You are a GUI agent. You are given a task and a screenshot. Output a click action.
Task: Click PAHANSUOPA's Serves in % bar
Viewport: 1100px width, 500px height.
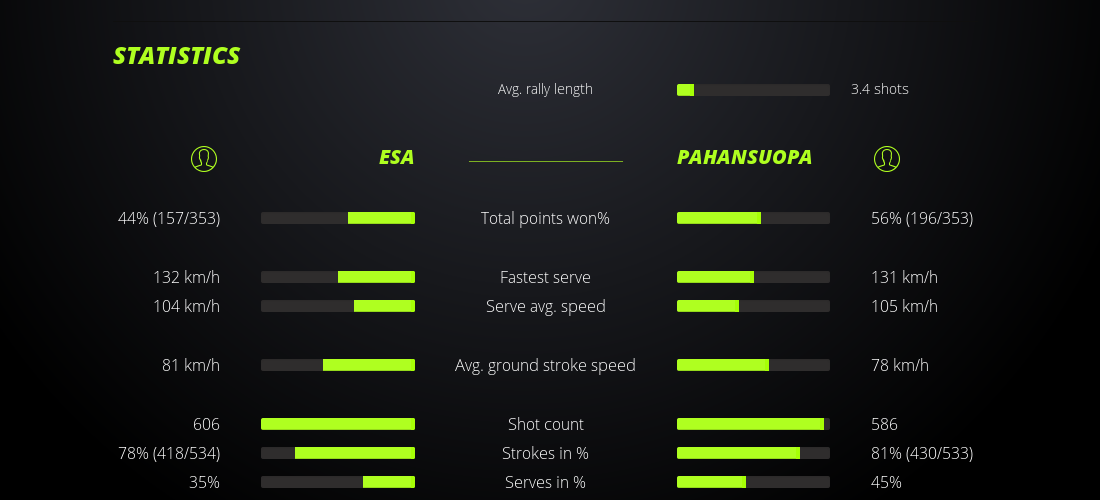pyautogui.click(x=753, y=482)
